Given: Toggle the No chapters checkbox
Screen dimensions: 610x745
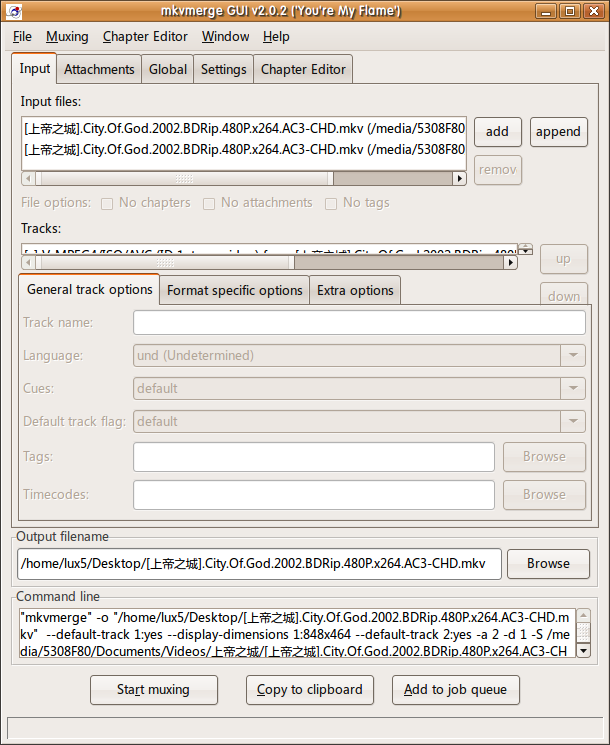Looking at the screenshot, I should tap(107, 203).
